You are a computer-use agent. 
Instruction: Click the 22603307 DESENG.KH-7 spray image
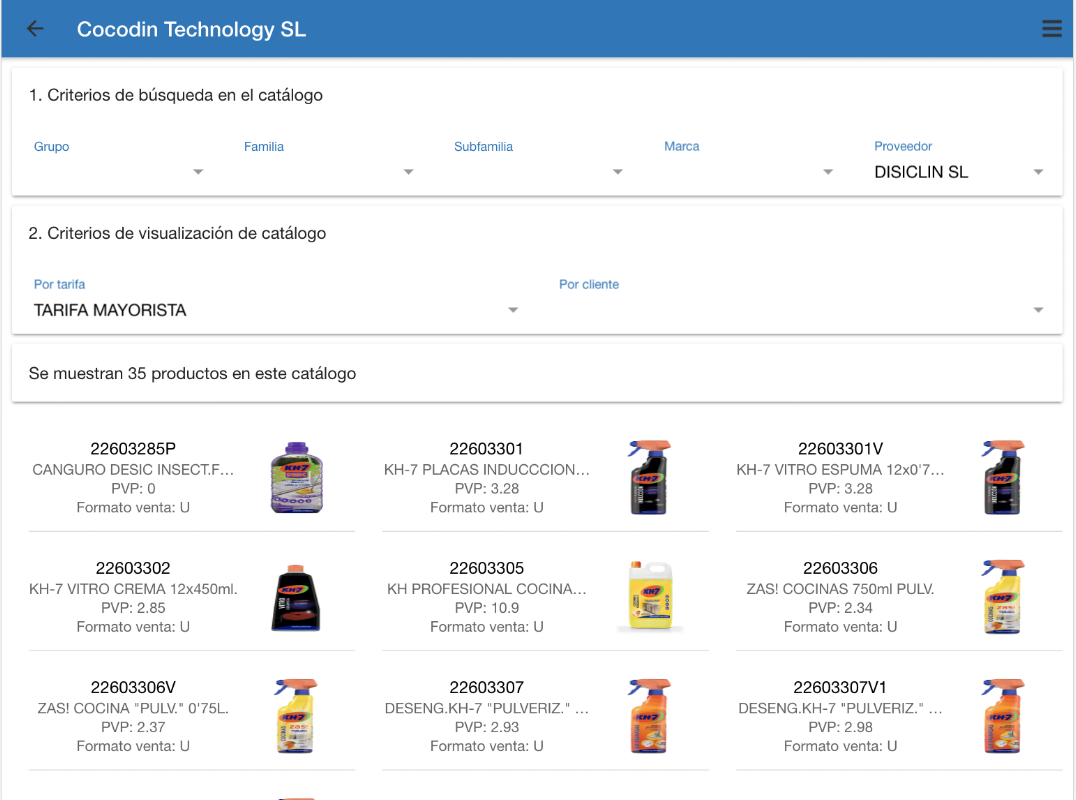[649, 716]
